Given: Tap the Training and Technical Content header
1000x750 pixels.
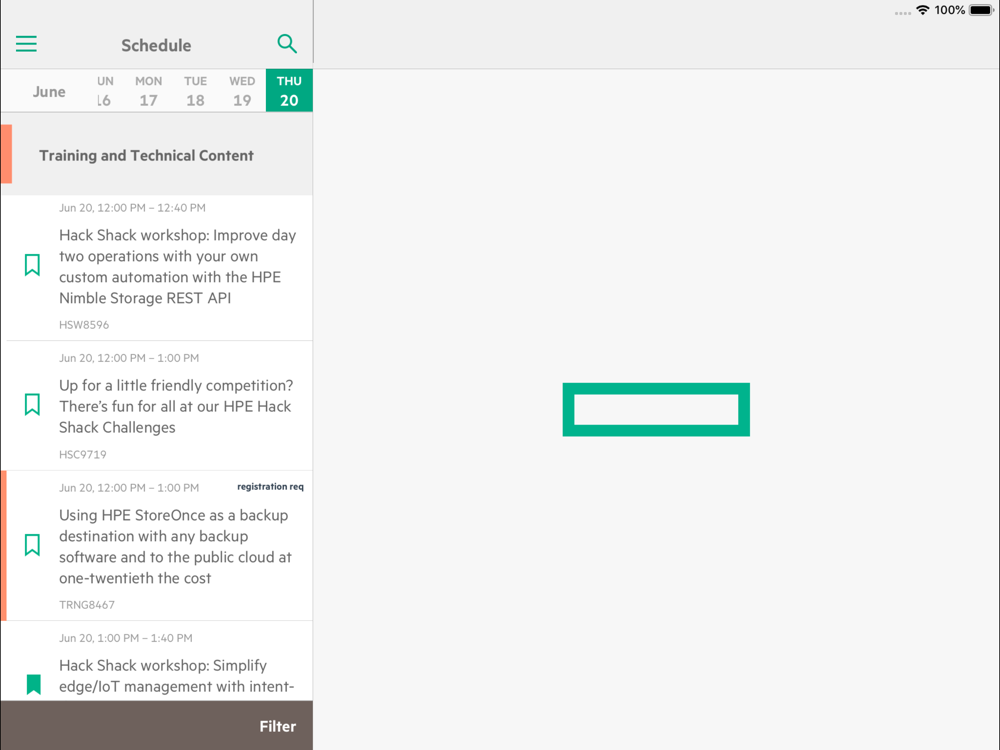Looking at the screenshot, I should 157,155.
